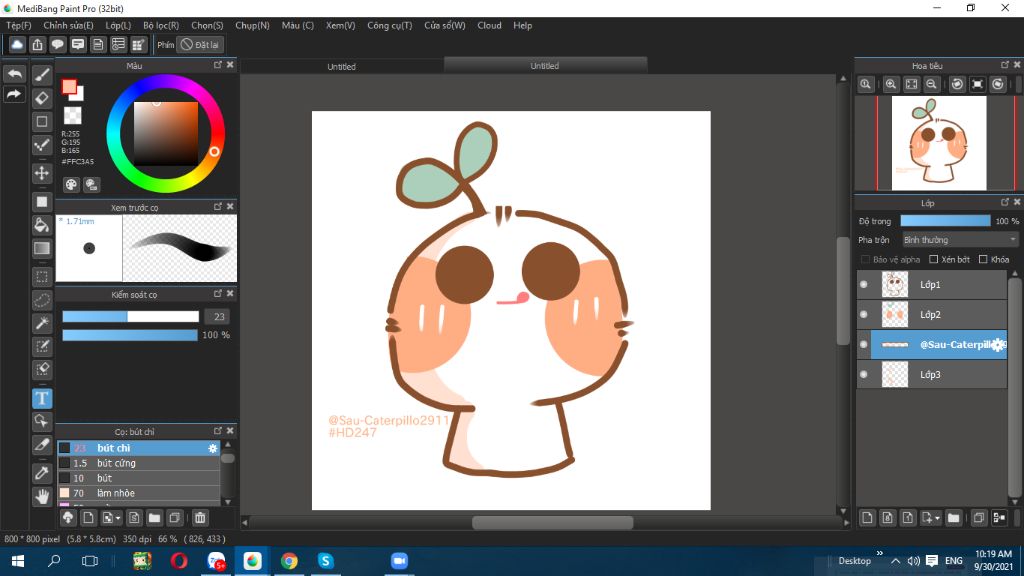This screenshot has width=1024, height=576.
Task: Enable the Xén bớt clipping checkbox
Action: click(x=934, y=259)
